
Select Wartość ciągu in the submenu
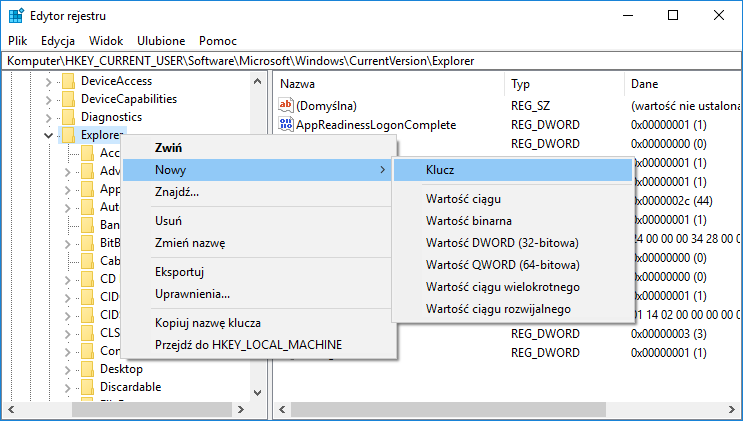tap(513, 199)
